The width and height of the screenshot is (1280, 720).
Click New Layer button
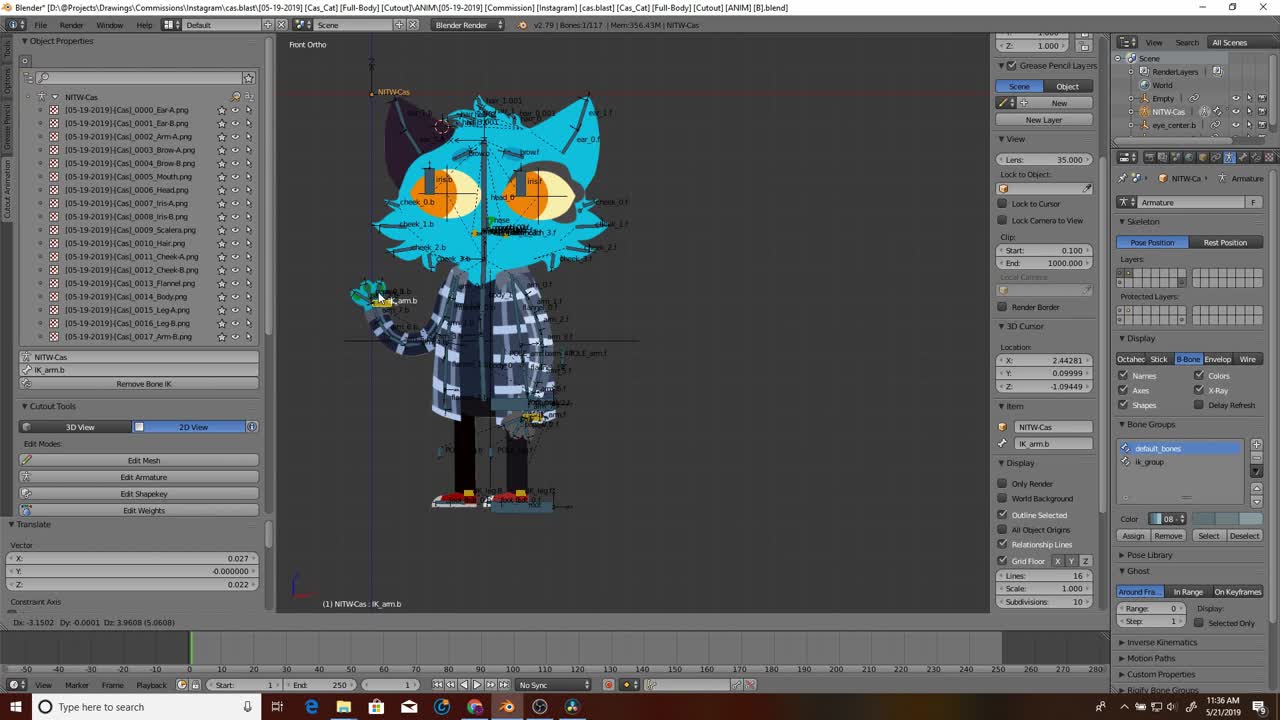pyautogui.click(x=1044, y=120)
